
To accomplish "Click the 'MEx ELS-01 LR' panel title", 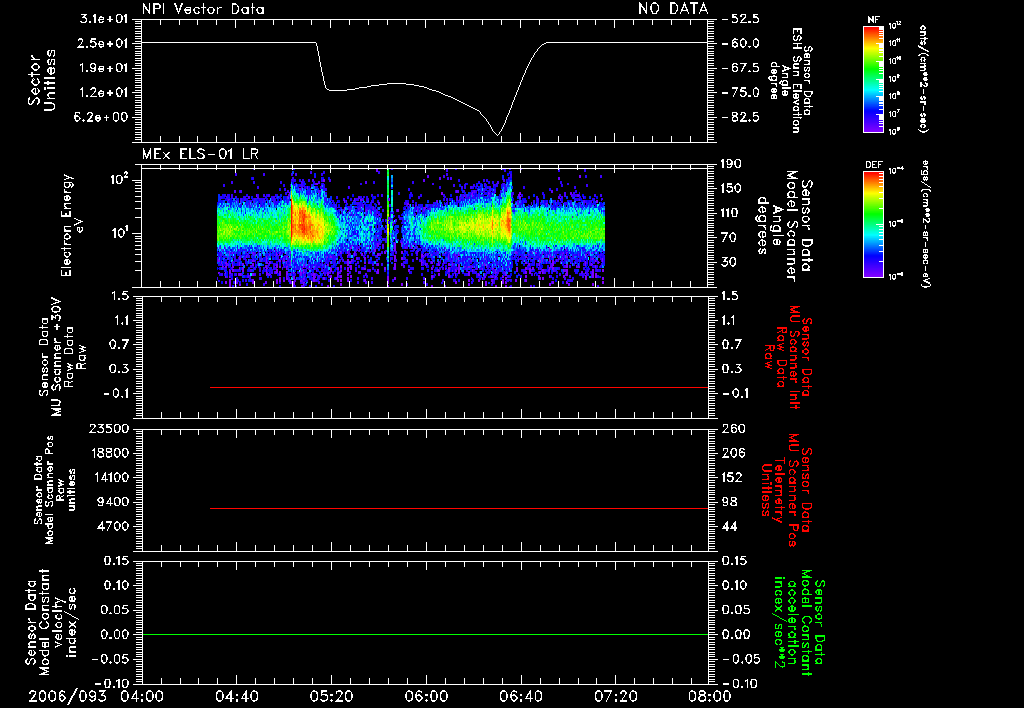I will coord(200,155).
